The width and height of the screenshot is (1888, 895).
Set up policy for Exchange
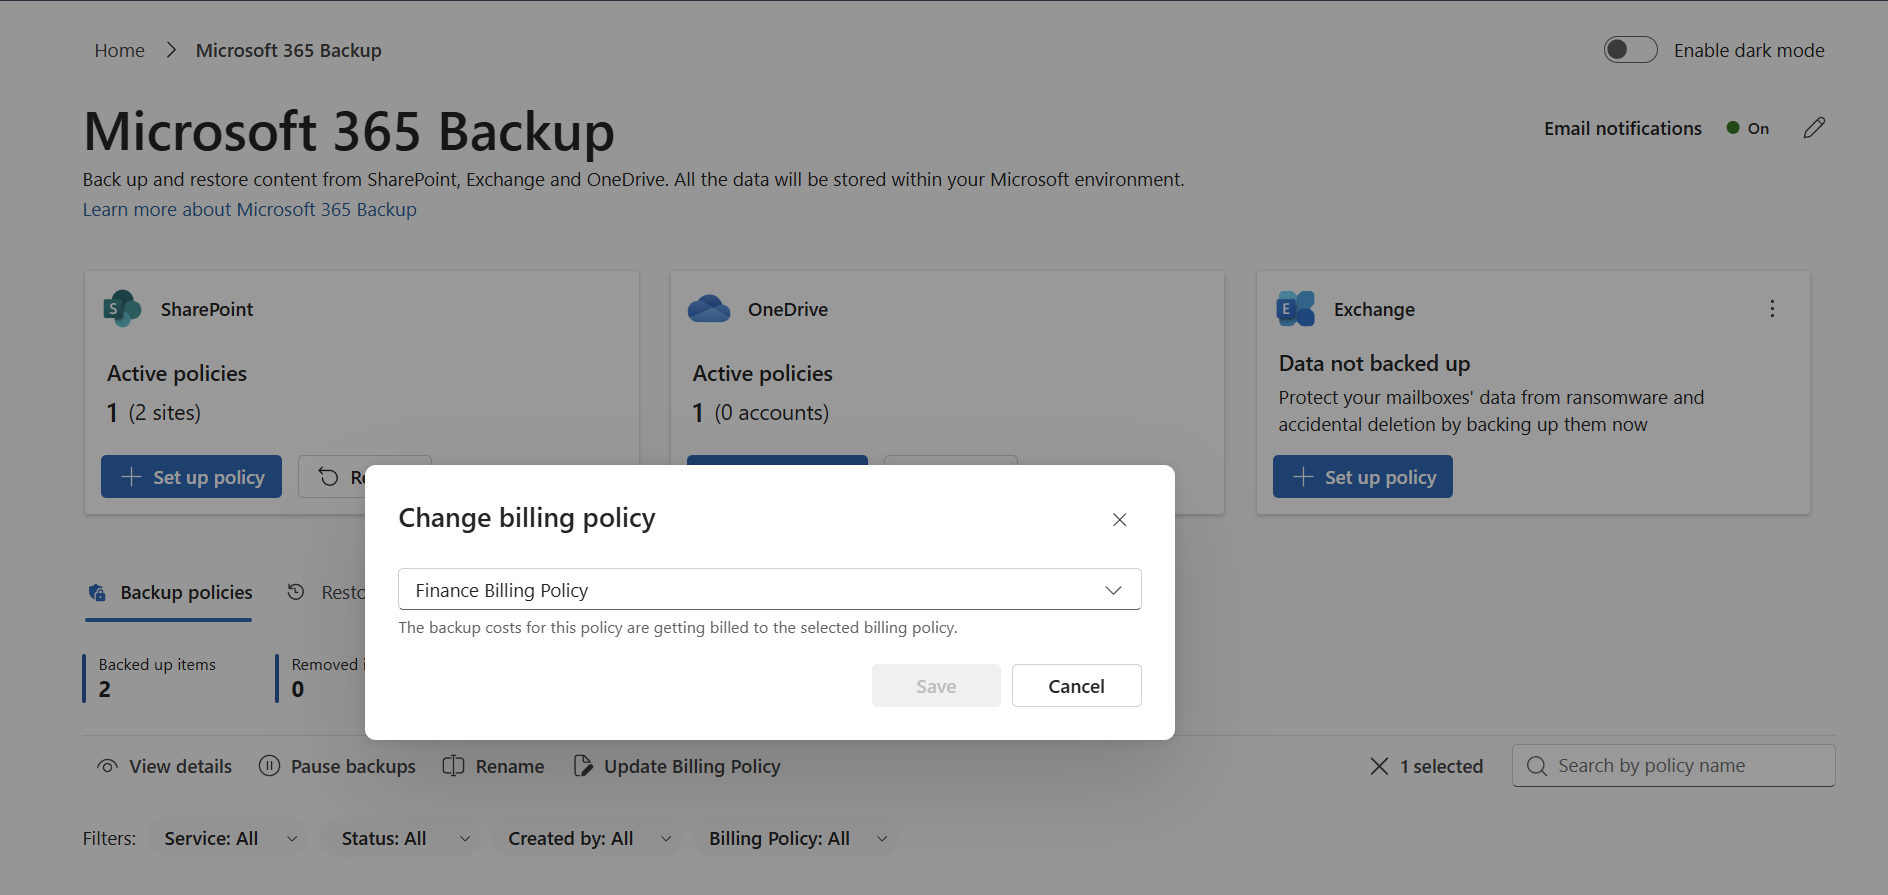[1362, 477]
